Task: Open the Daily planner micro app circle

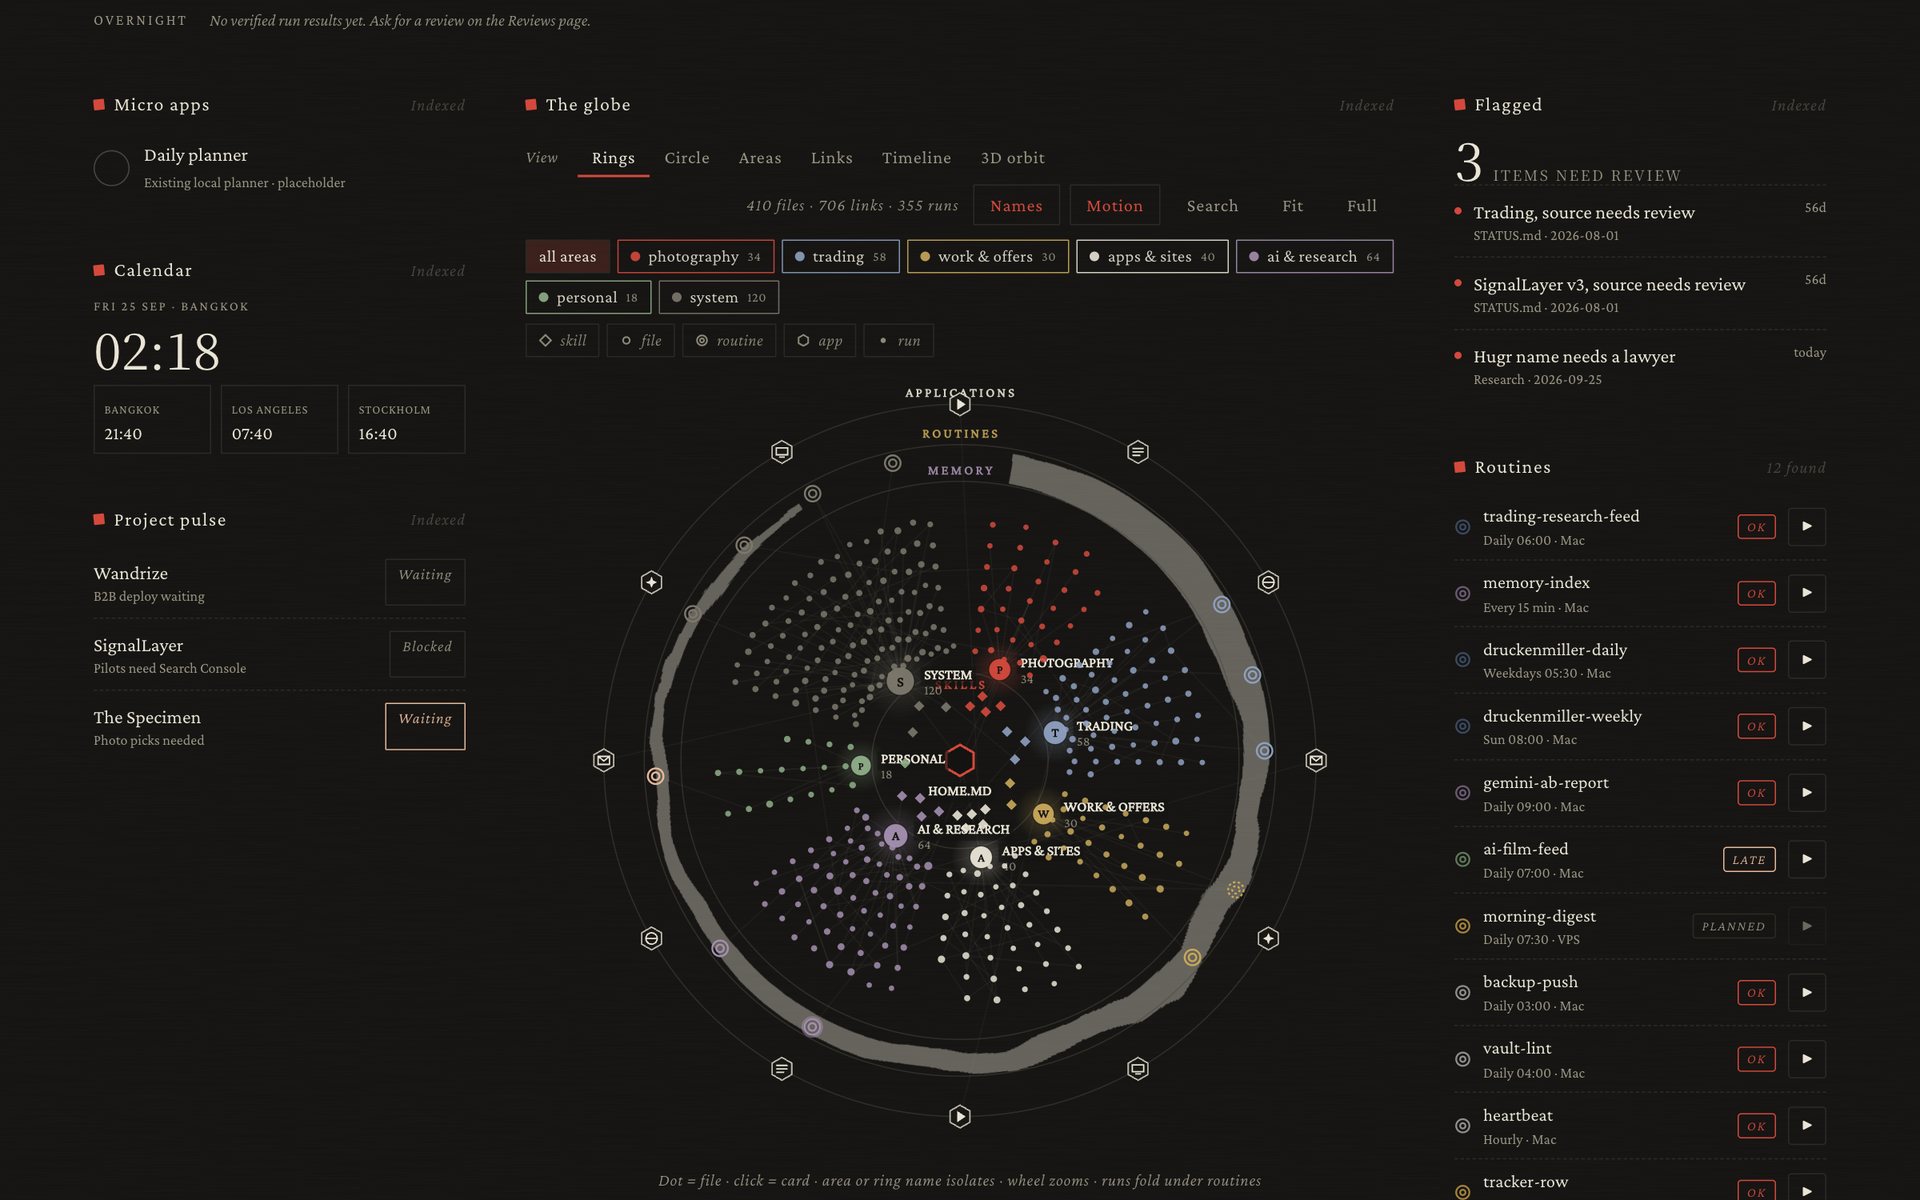Action: click(x=111, y=168)
